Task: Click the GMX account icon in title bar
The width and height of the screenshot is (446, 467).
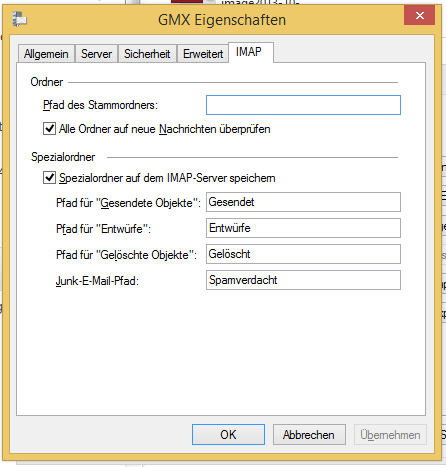Action: coord(20,19)
